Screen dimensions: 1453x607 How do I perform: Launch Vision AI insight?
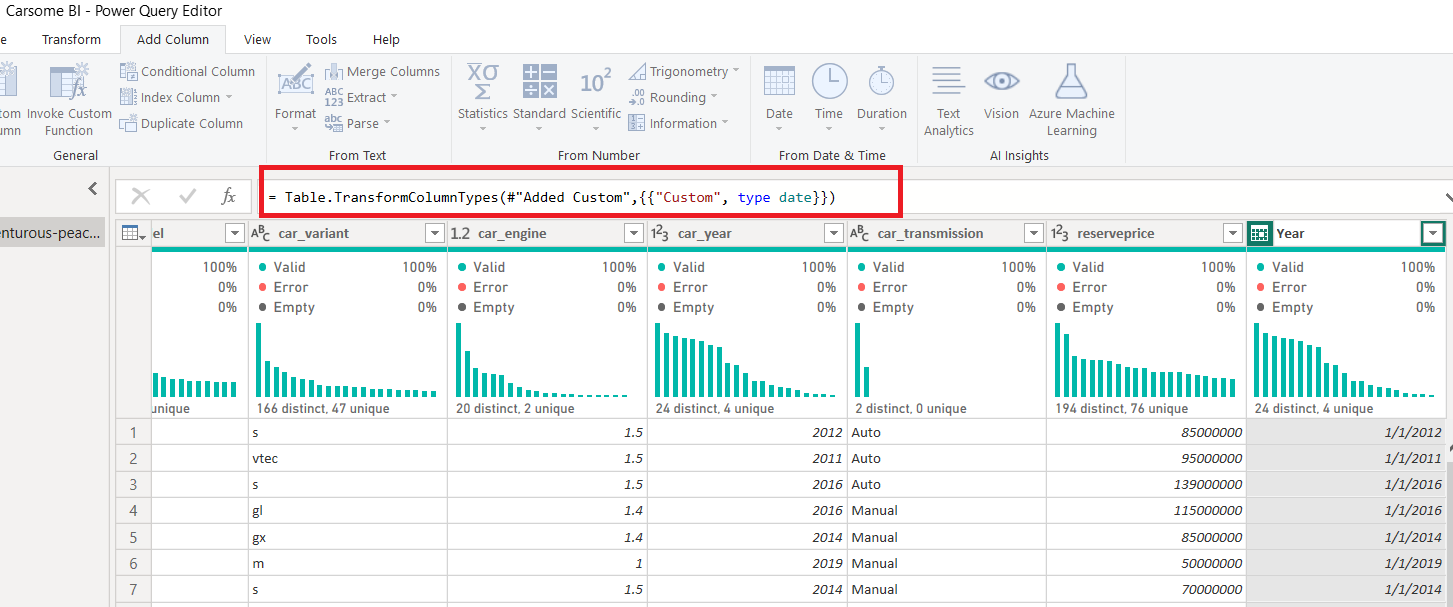pyautogui.click(x=1001, y=92)
